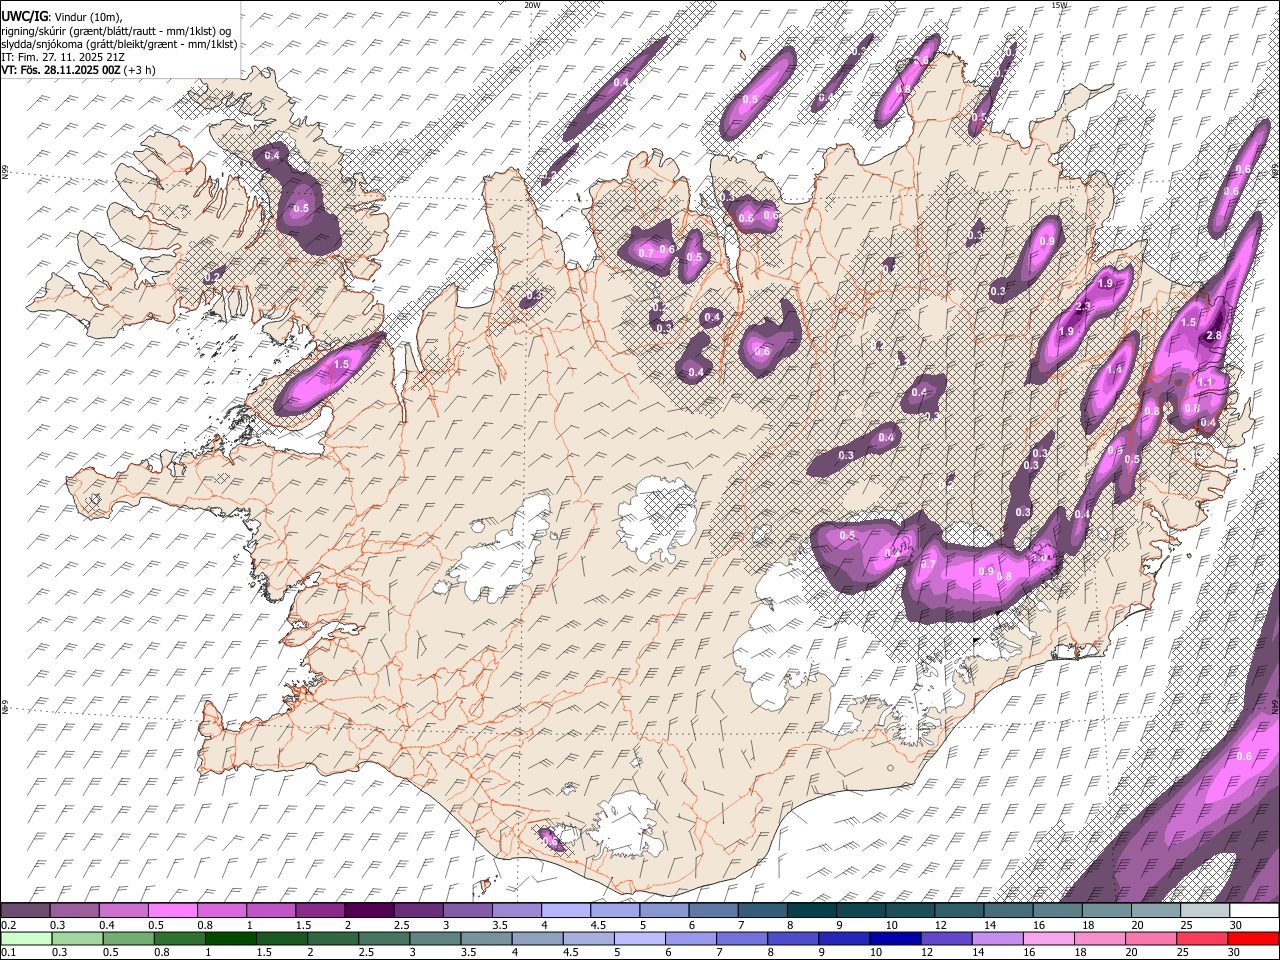
Task: Click the '15W' longitude label
Action: [x=1060, y=5]
